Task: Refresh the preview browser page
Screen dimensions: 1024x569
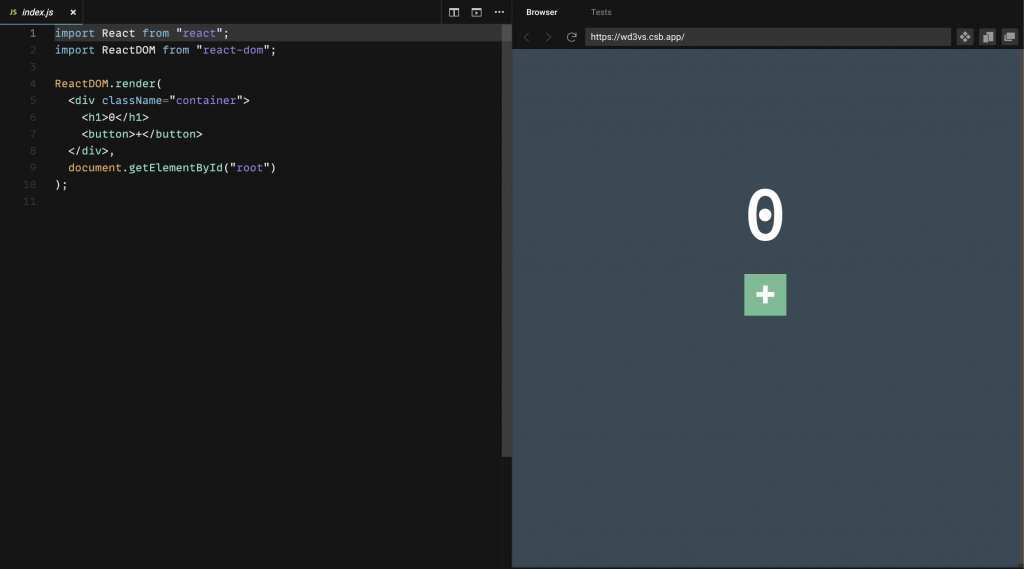Action: 571,37
